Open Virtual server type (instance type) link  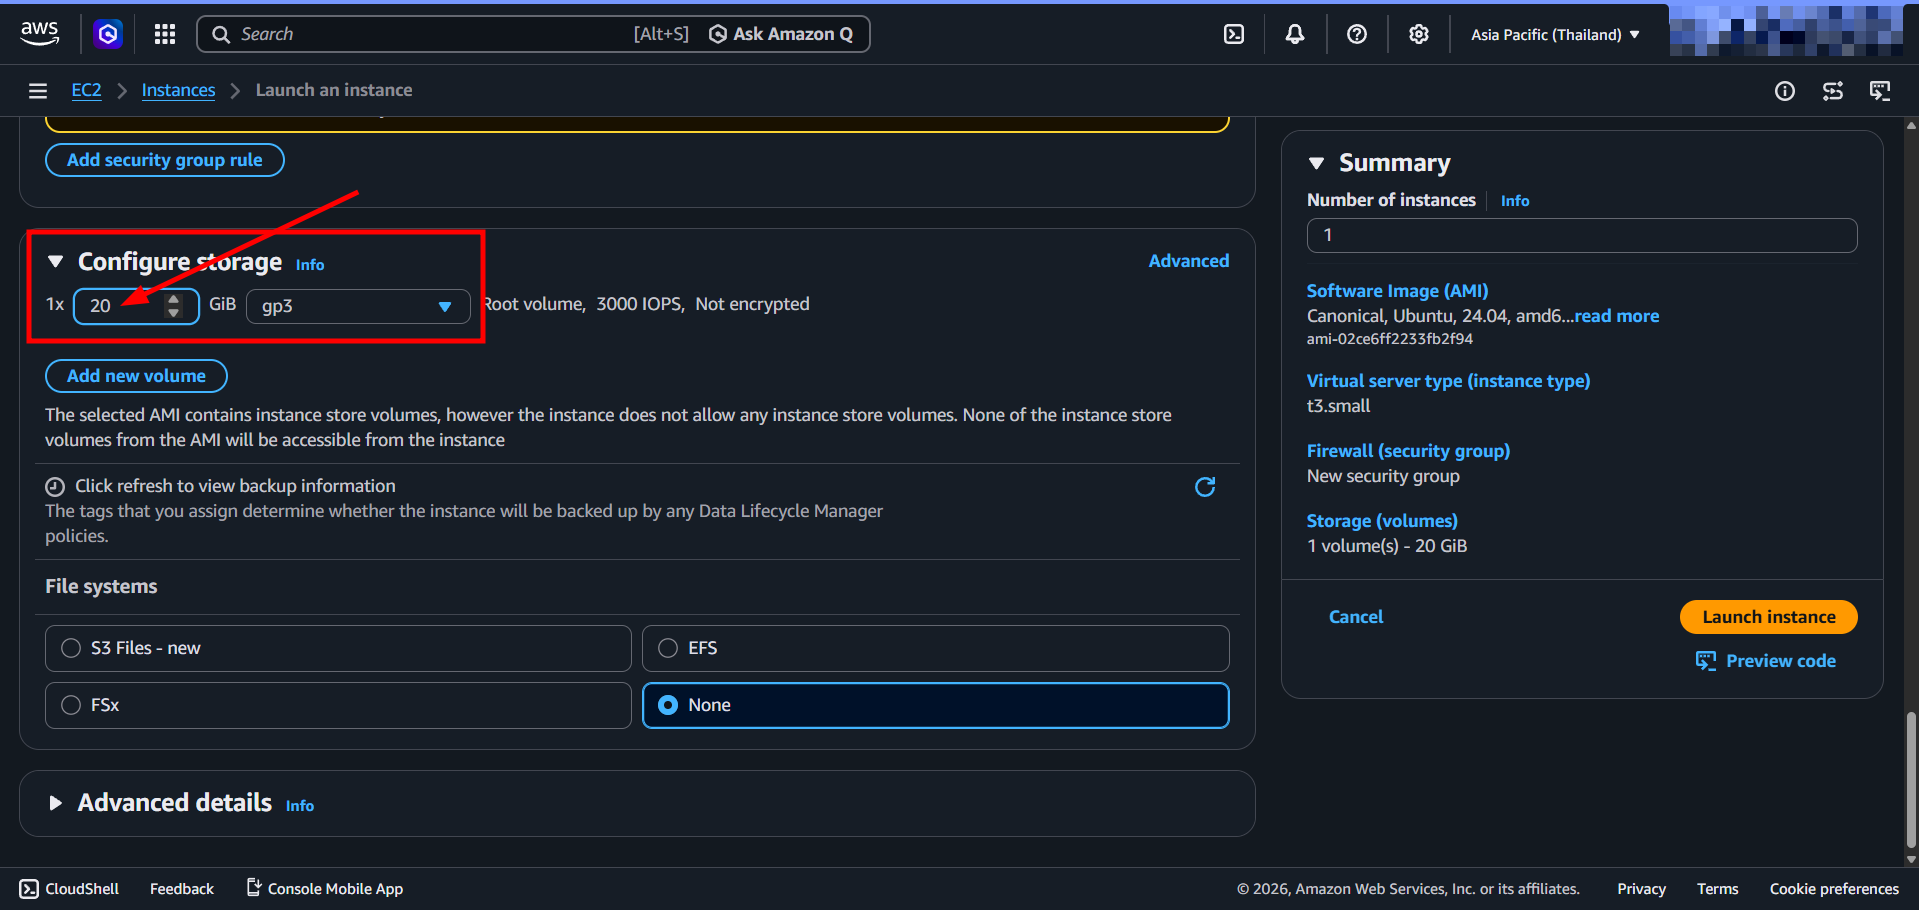(1448, 381)
